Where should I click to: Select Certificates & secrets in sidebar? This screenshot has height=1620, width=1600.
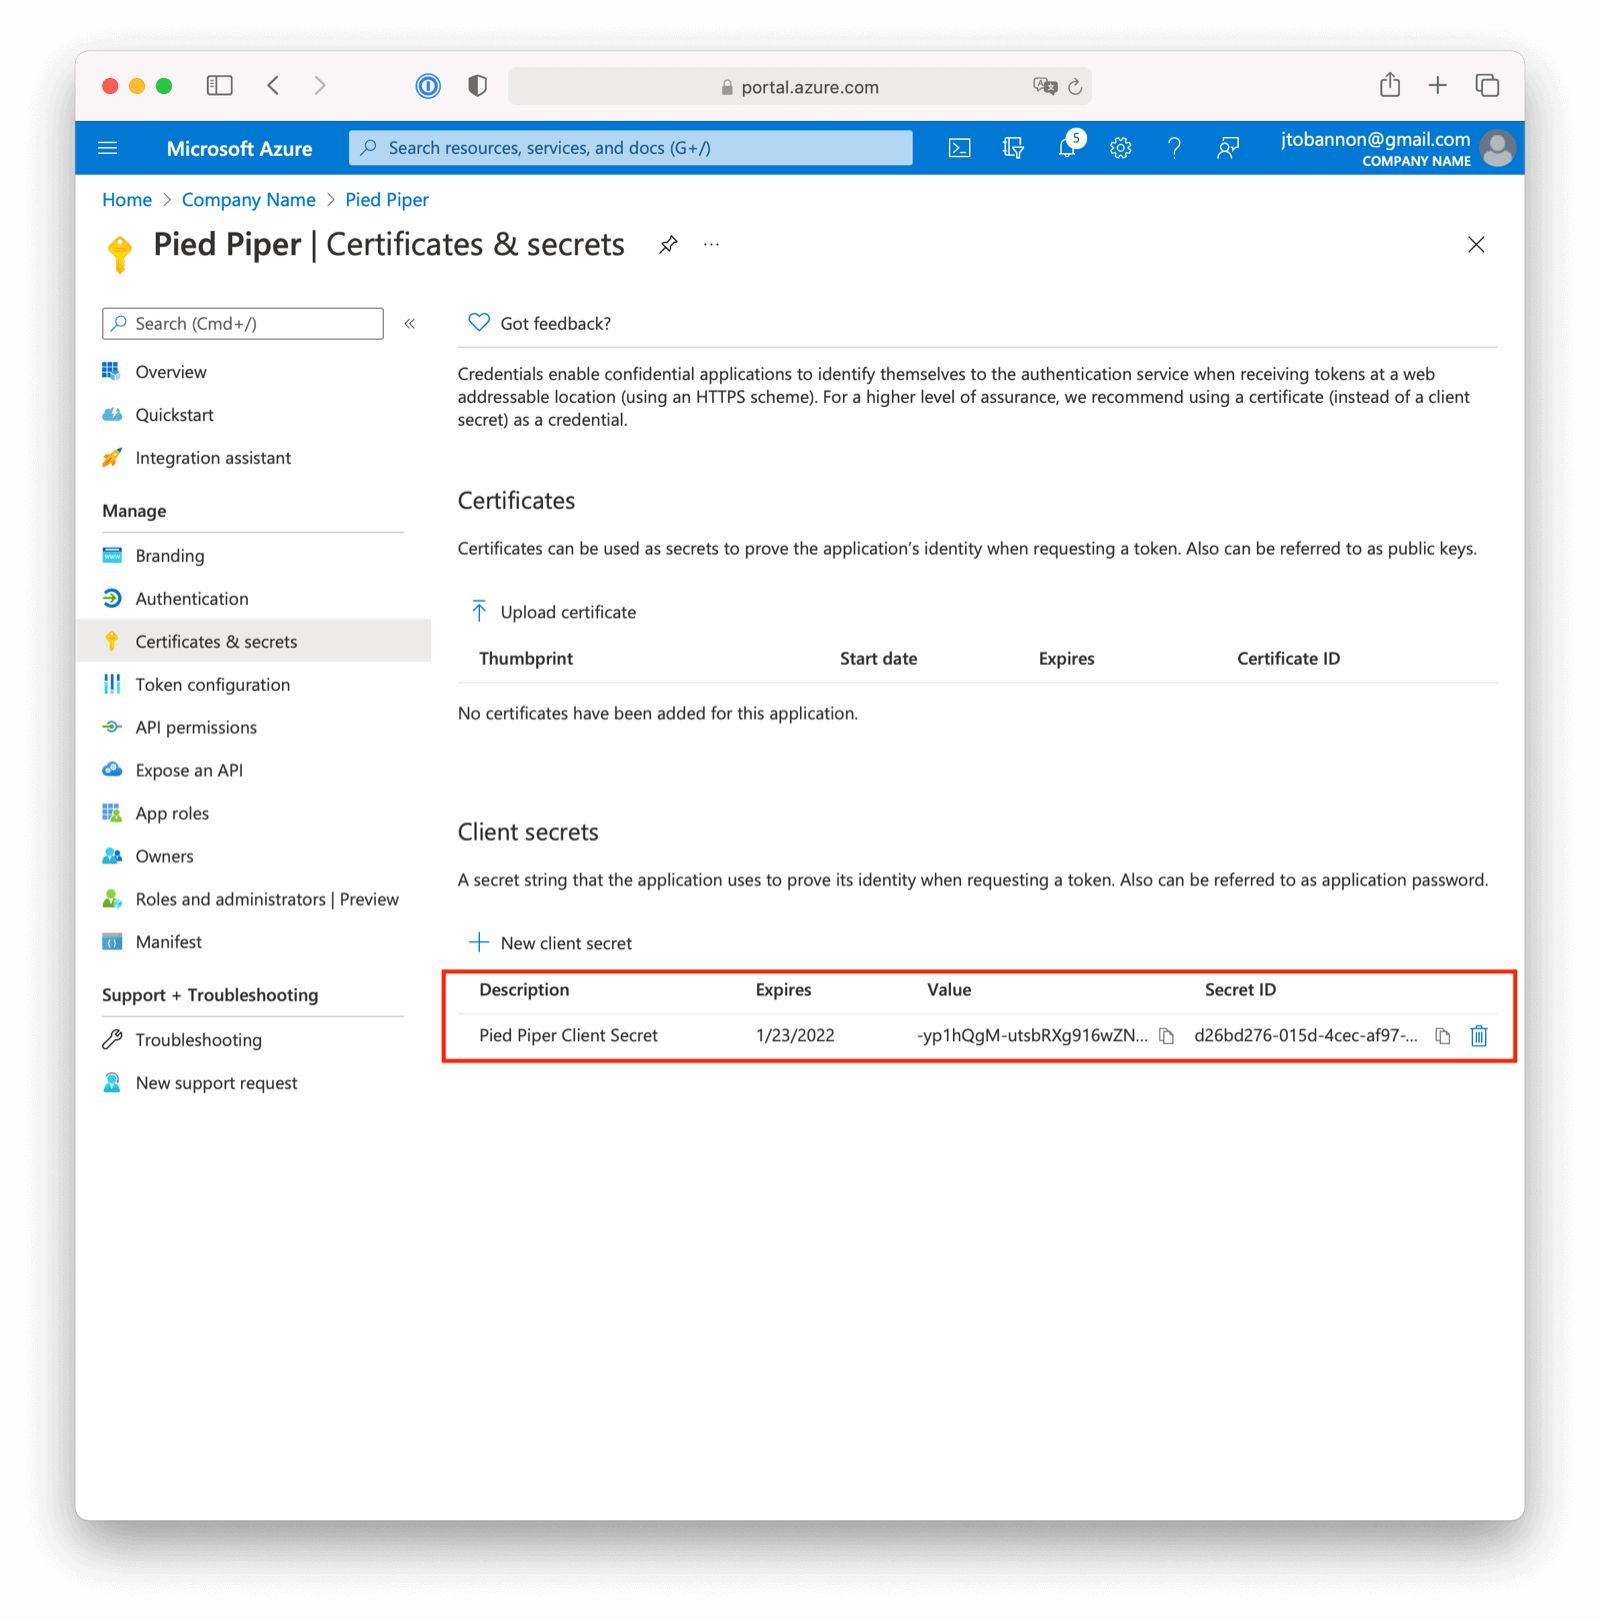(253, 641)
